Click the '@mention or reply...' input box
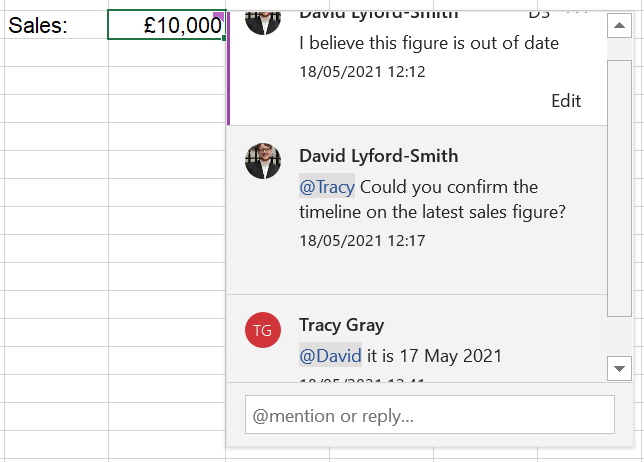The image size is (644, 462). 429,415
